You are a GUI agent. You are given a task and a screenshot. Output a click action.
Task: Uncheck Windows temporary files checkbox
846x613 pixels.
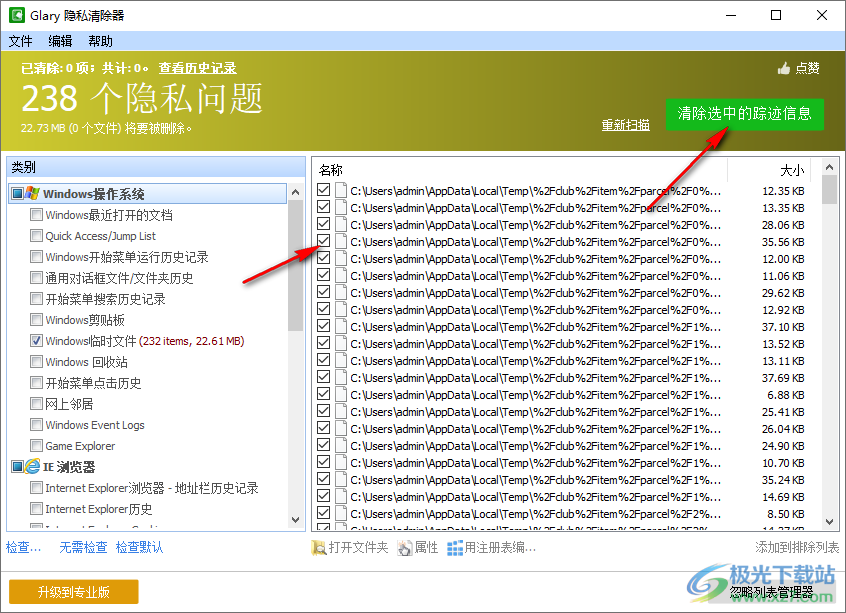pos(36,340)
